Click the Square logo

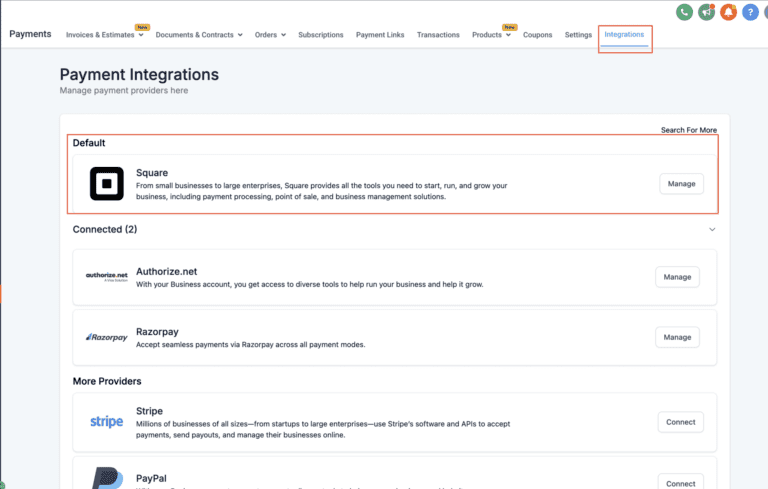tap(107, 184)
